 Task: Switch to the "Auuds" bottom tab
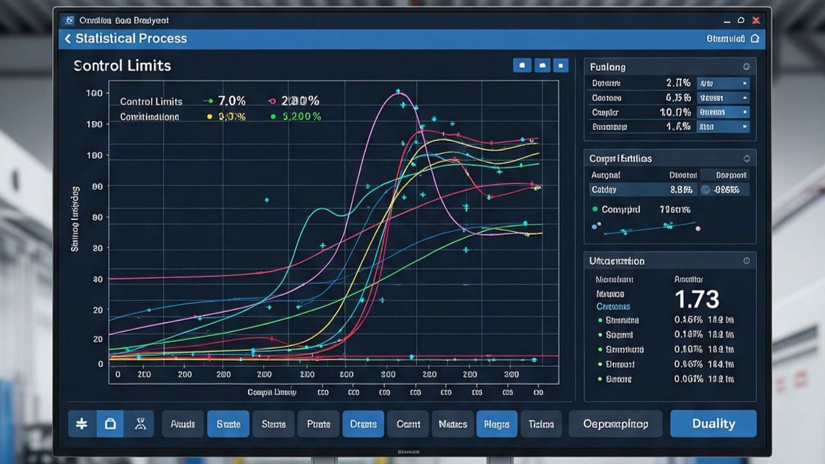click(x=183, y=423)
